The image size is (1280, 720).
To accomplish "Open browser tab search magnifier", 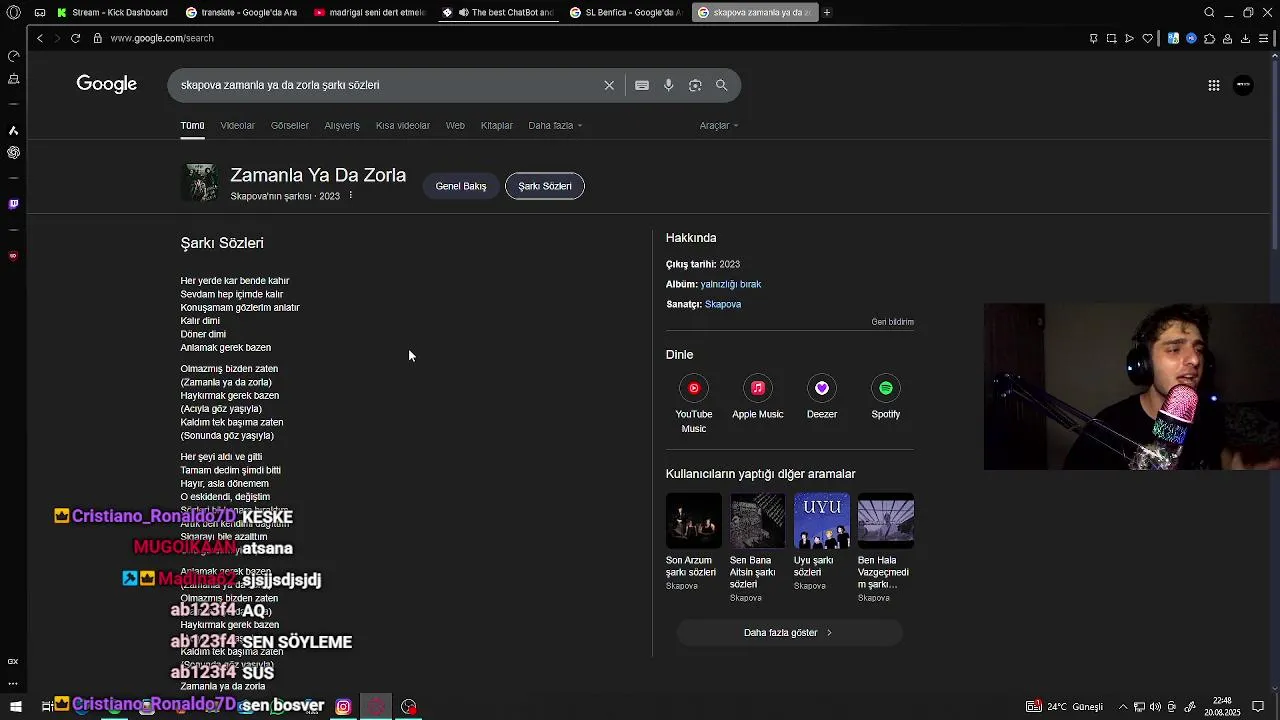I will 1209,12.
